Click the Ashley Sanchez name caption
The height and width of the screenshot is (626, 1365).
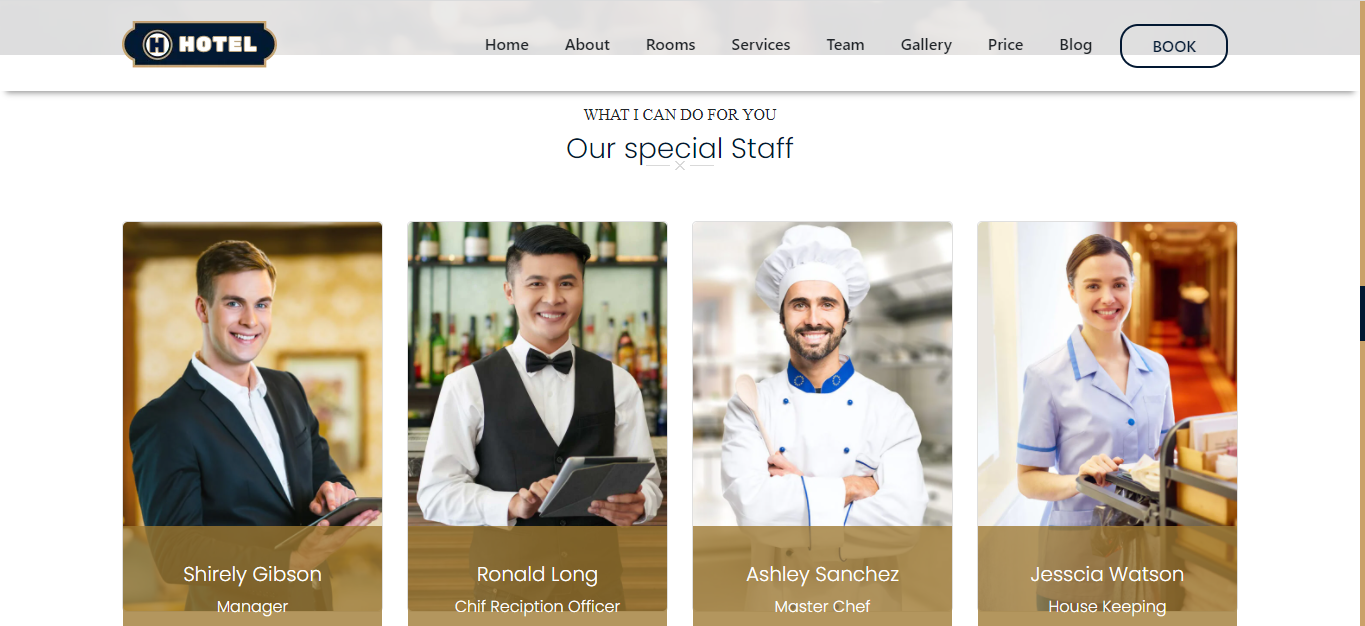822,574
